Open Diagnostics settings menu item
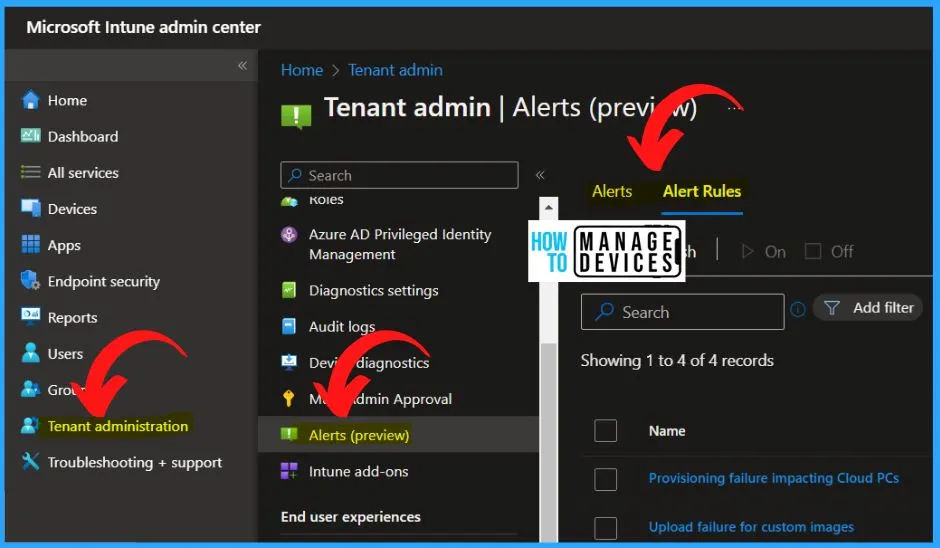 (x=373, y=291)
